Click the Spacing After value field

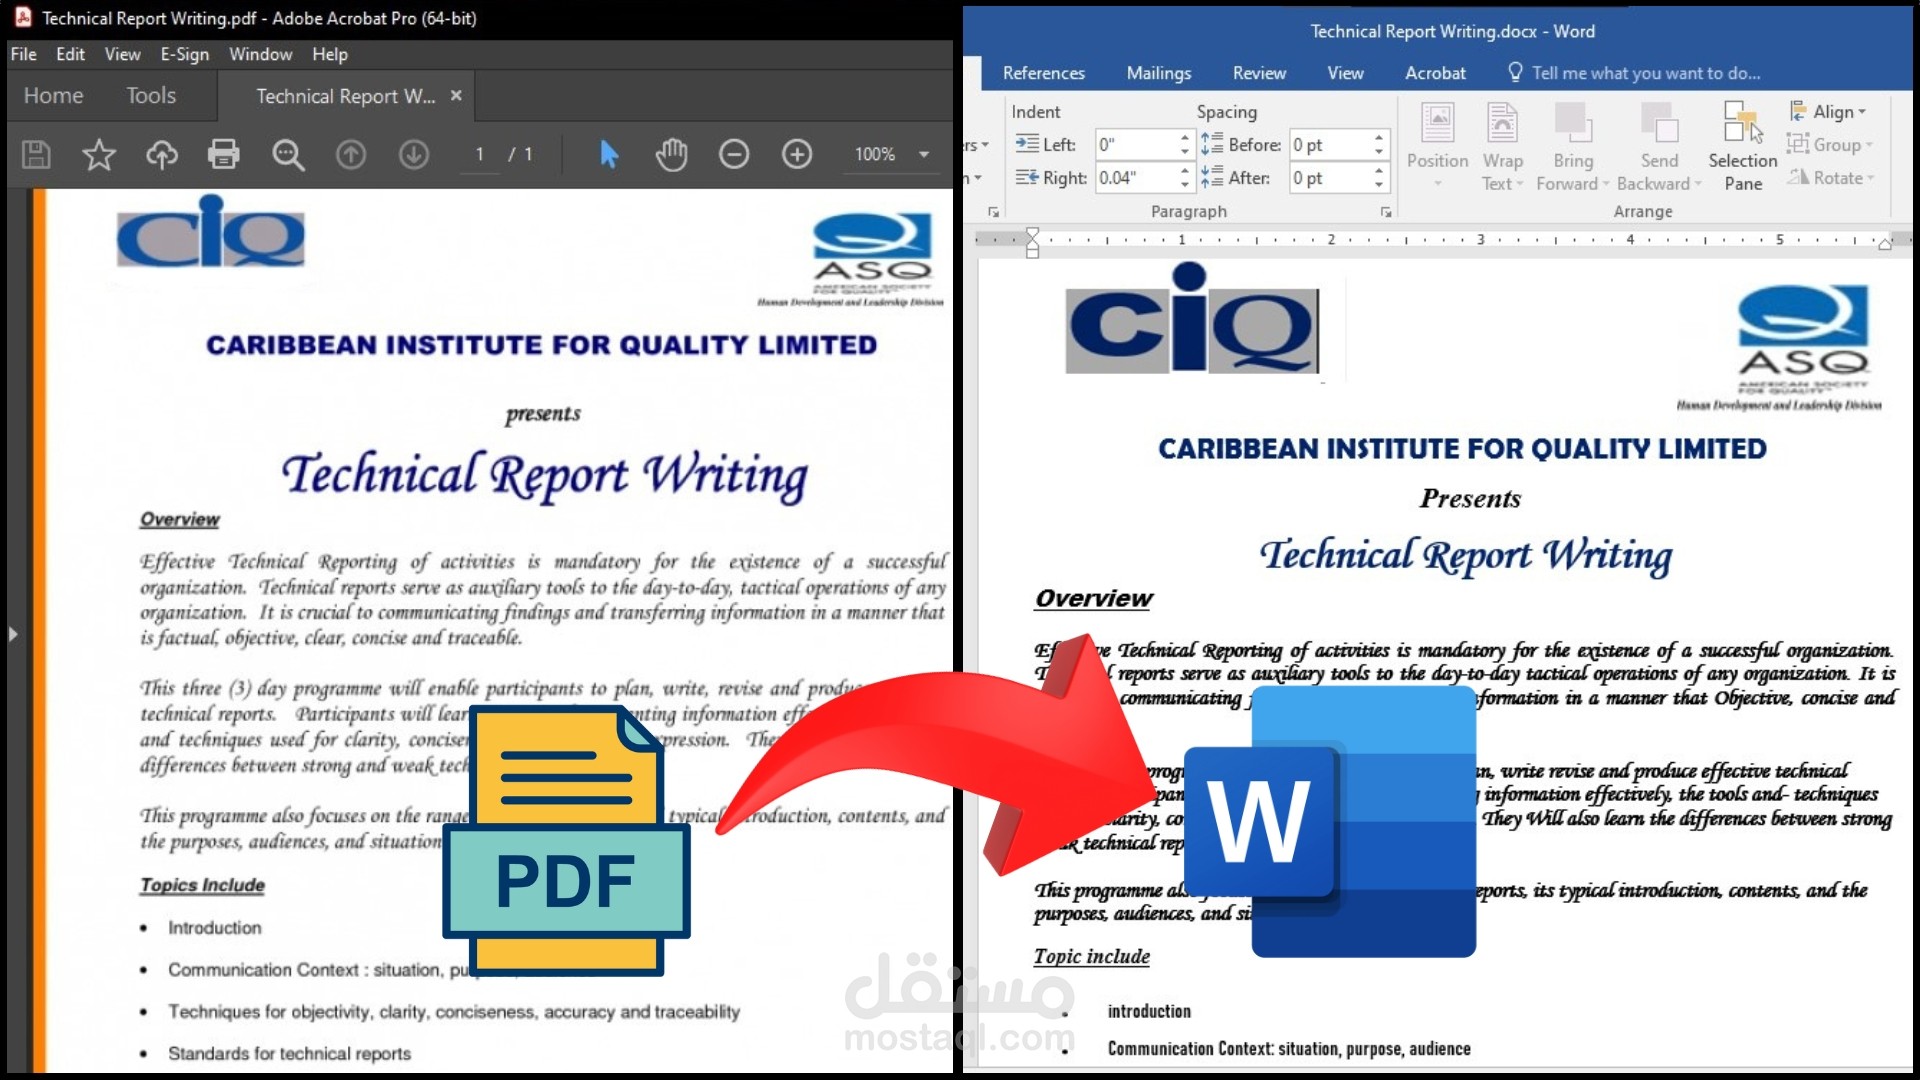pos(1329,178)
